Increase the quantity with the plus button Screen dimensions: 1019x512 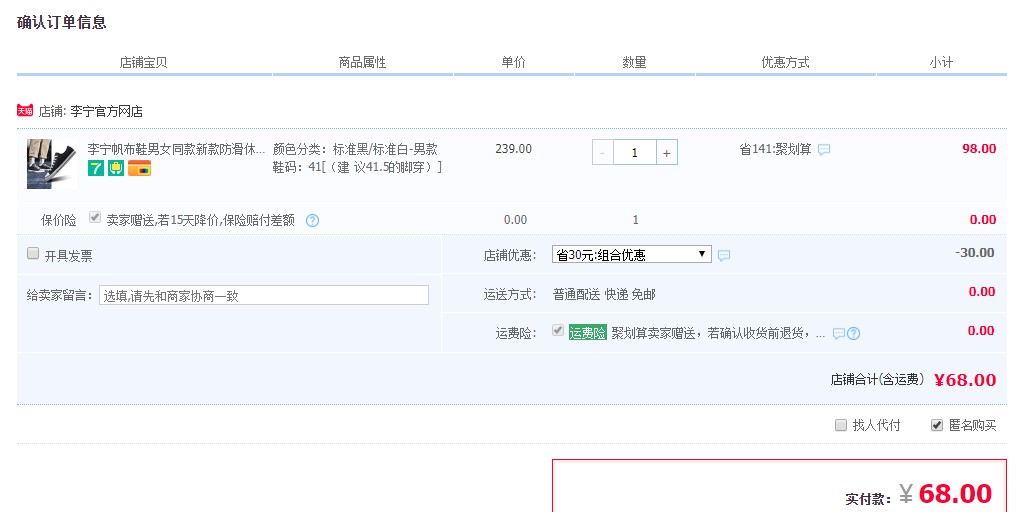667,153
